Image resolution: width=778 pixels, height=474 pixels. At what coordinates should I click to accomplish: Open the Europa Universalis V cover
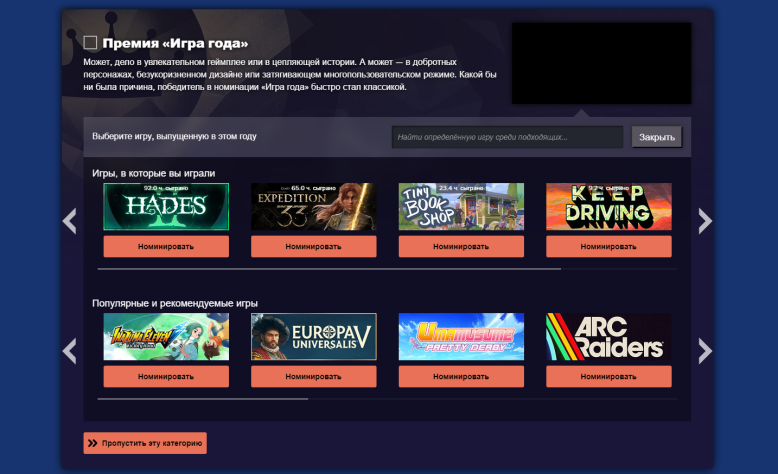[313, 337]
